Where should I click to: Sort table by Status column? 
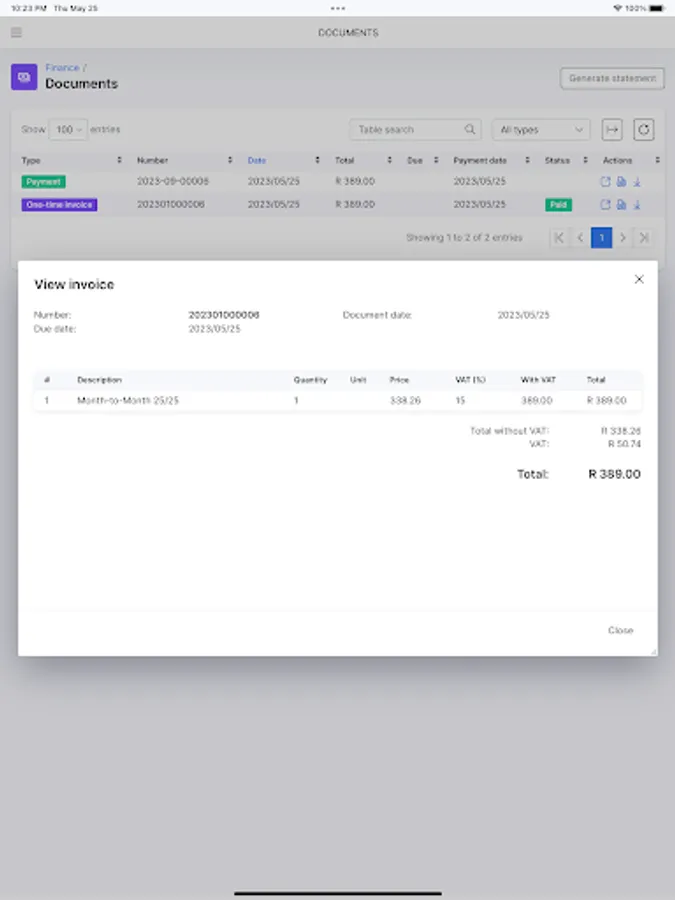tap(566, 160)
